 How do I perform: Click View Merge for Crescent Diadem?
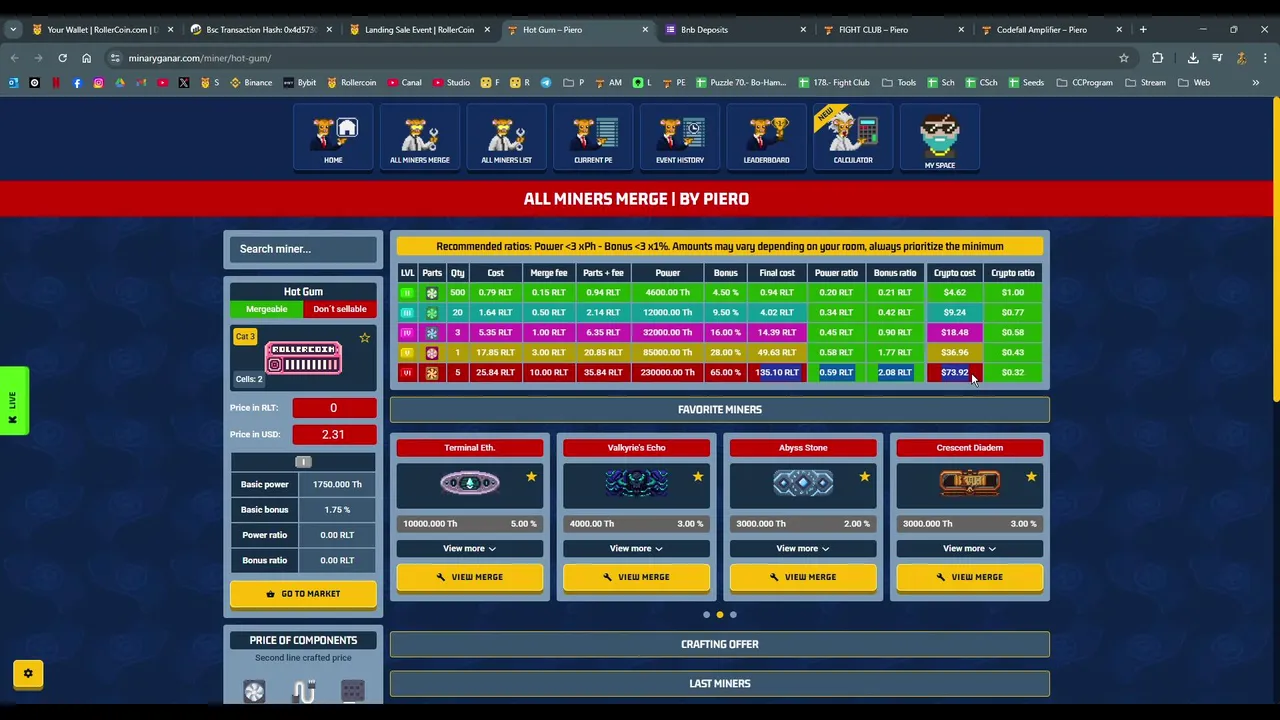[970, 577]
